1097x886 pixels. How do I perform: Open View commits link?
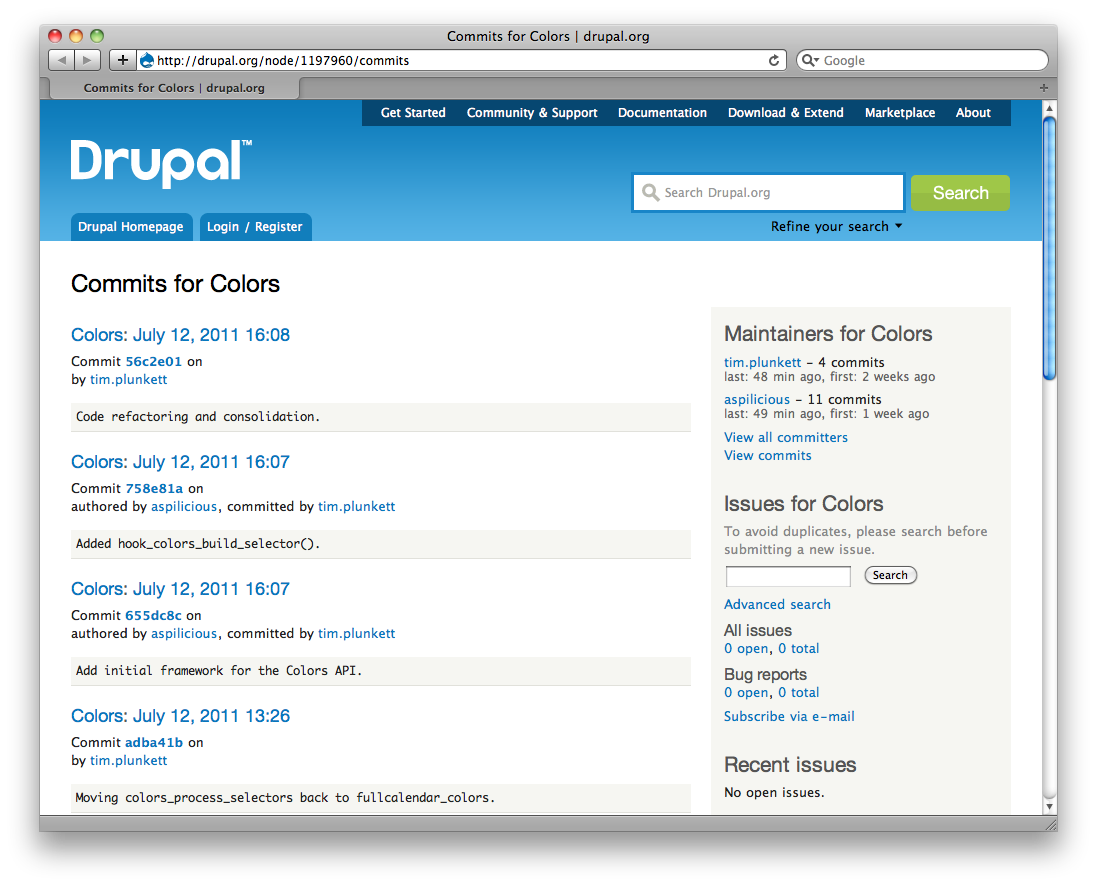767,456
